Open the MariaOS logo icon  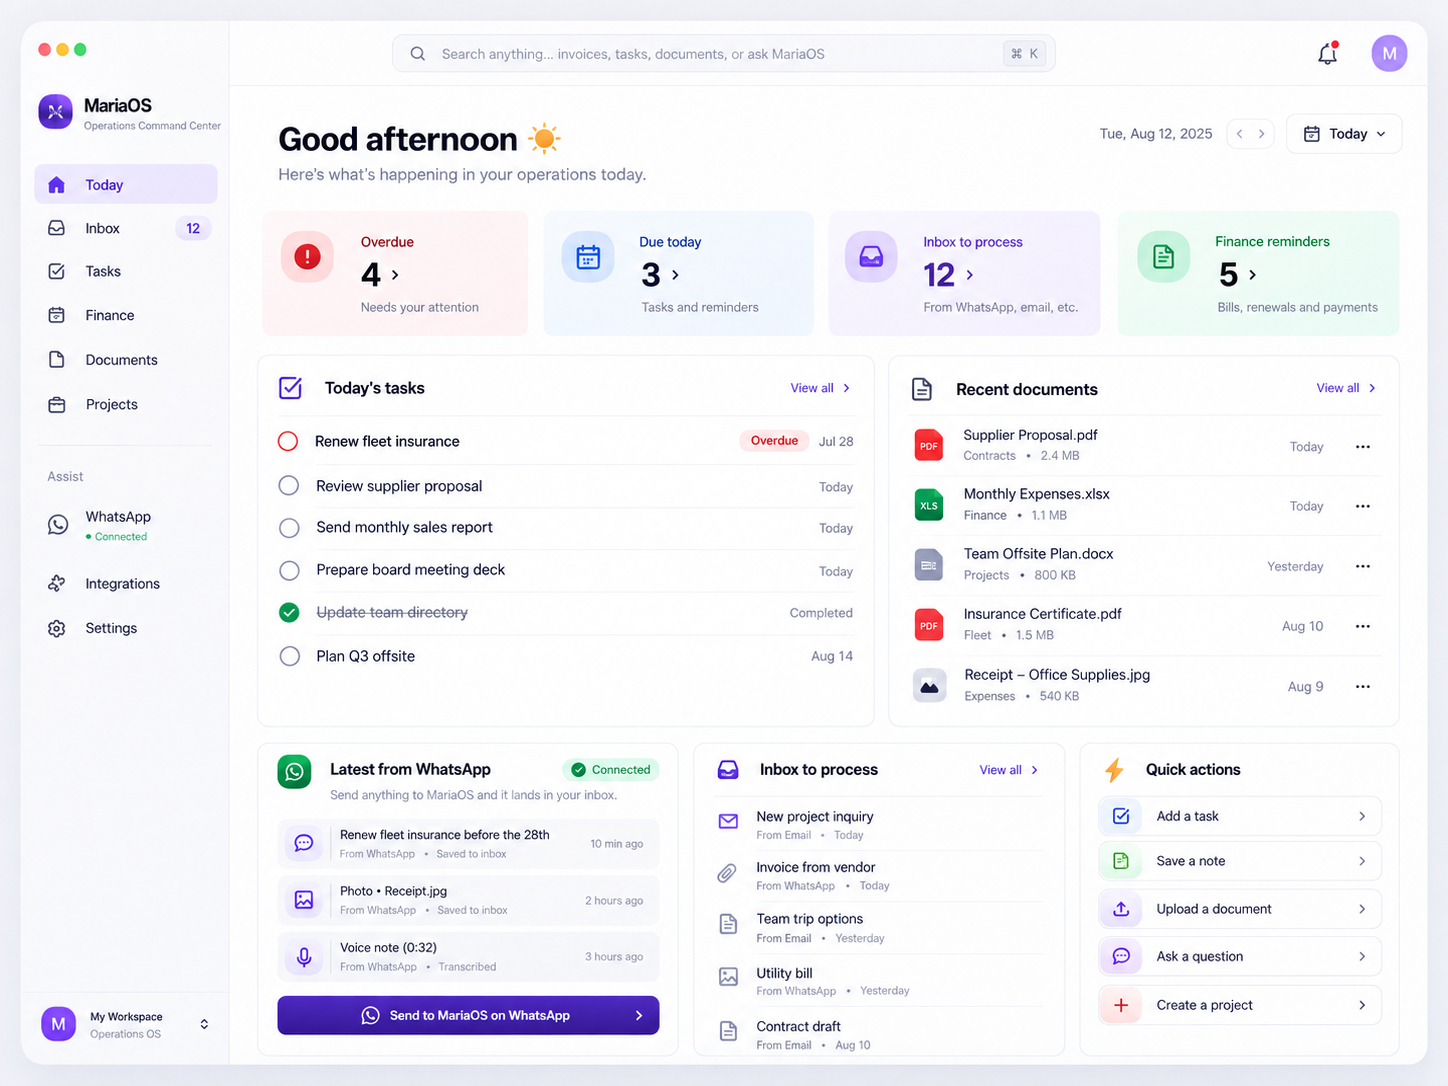[x=56, y=112]
